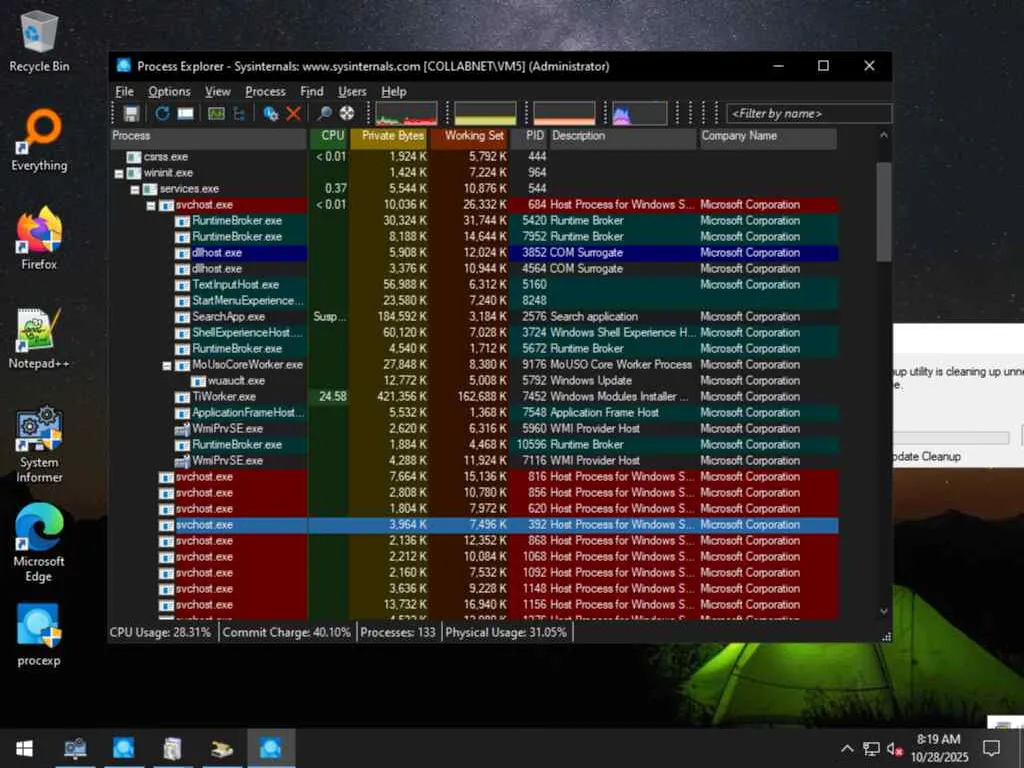1024x768 pixels.
Task: Open the Help menu
Action: click(394, 91)
